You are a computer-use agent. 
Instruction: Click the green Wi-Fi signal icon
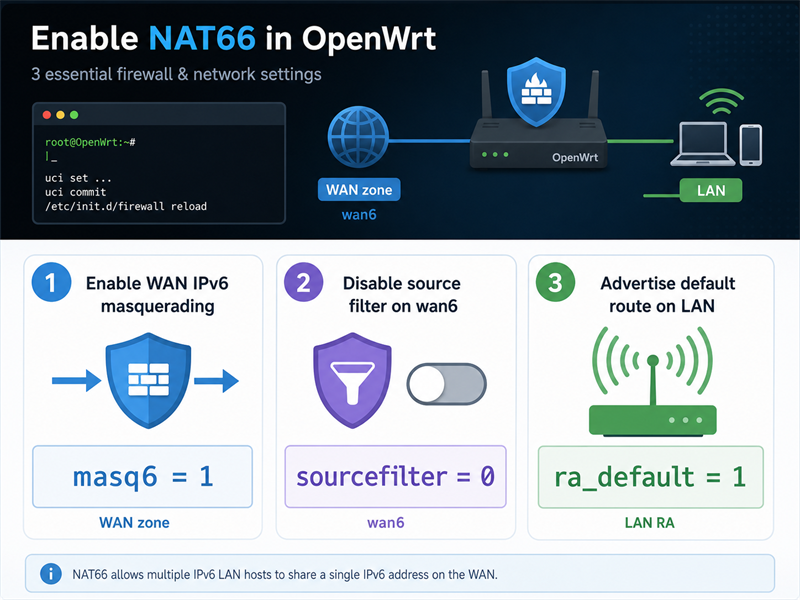[x=721, y=102]
